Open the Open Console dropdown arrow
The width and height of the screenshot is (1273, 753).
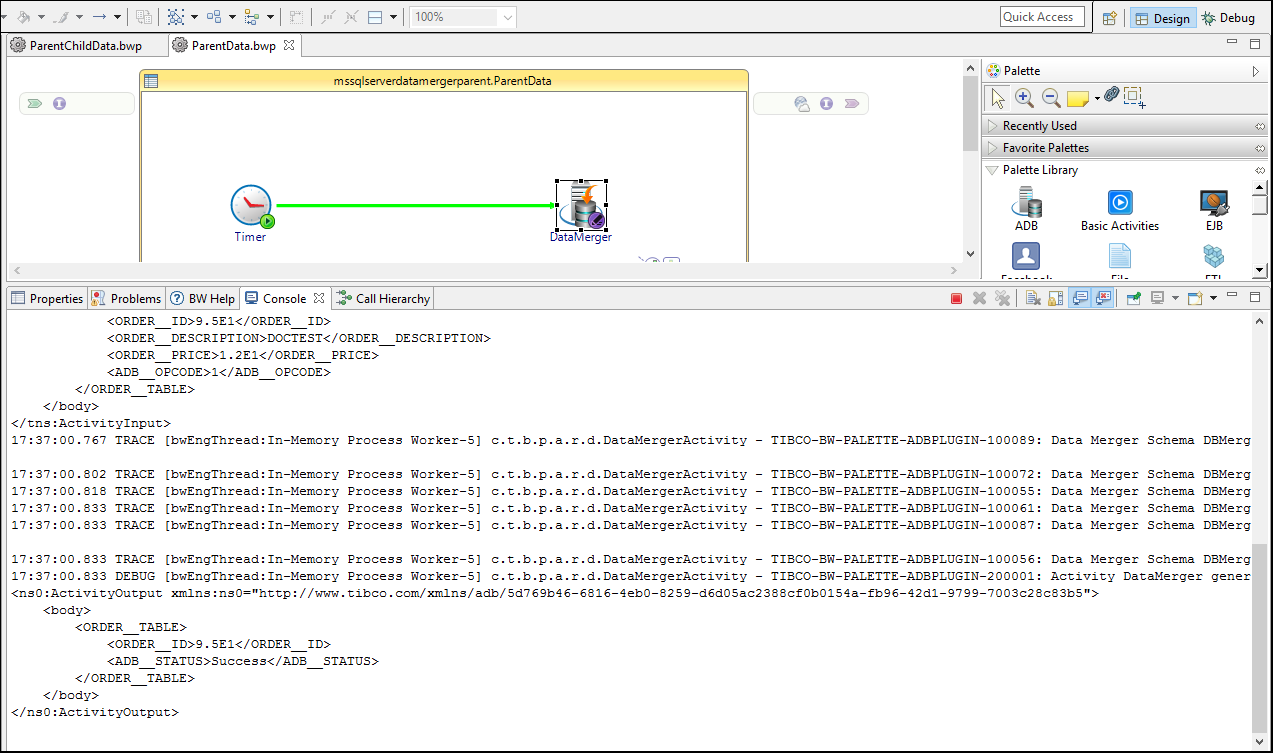pos(1213,298)
